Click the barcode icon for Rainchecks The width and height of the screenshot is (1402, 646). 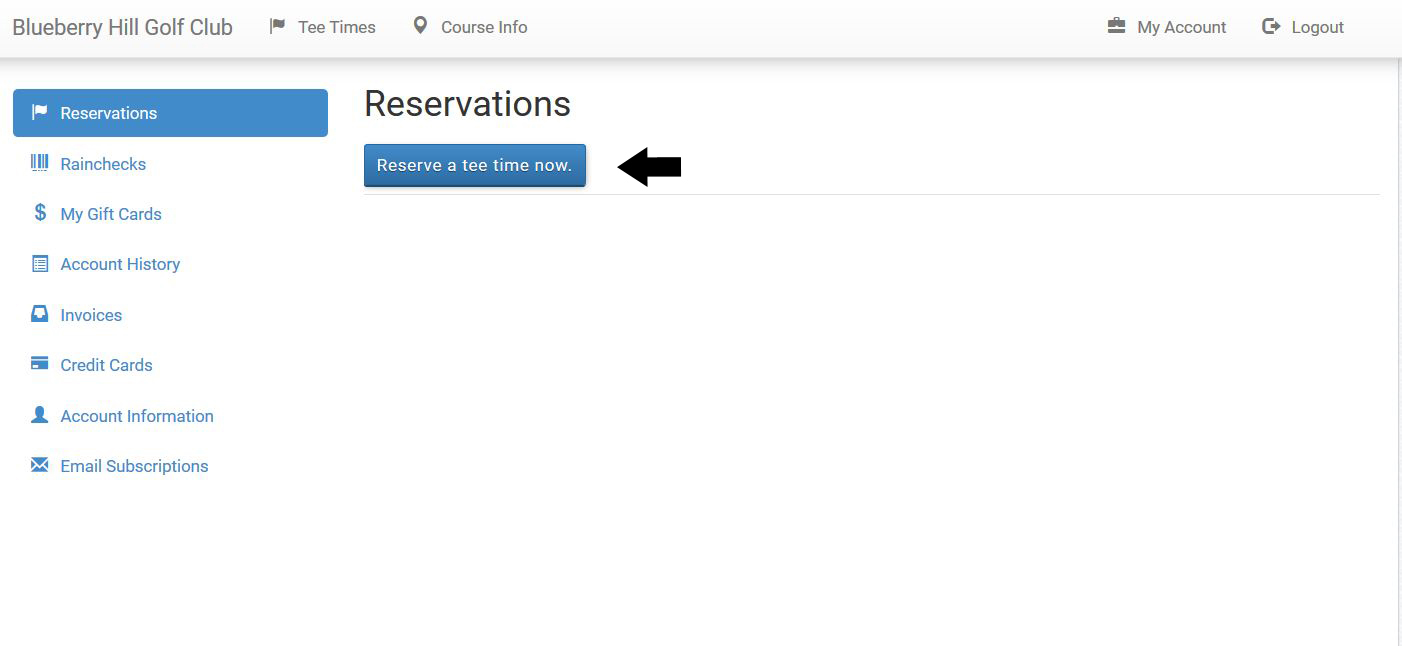tap(40, 163)
